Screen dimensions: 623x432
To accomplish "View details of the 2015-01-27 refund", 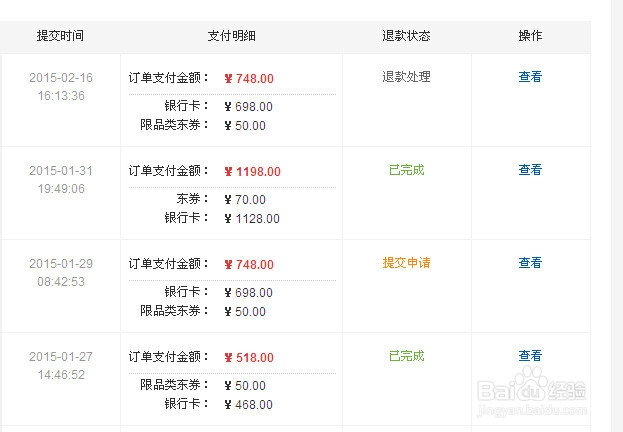I will [530, 356].
